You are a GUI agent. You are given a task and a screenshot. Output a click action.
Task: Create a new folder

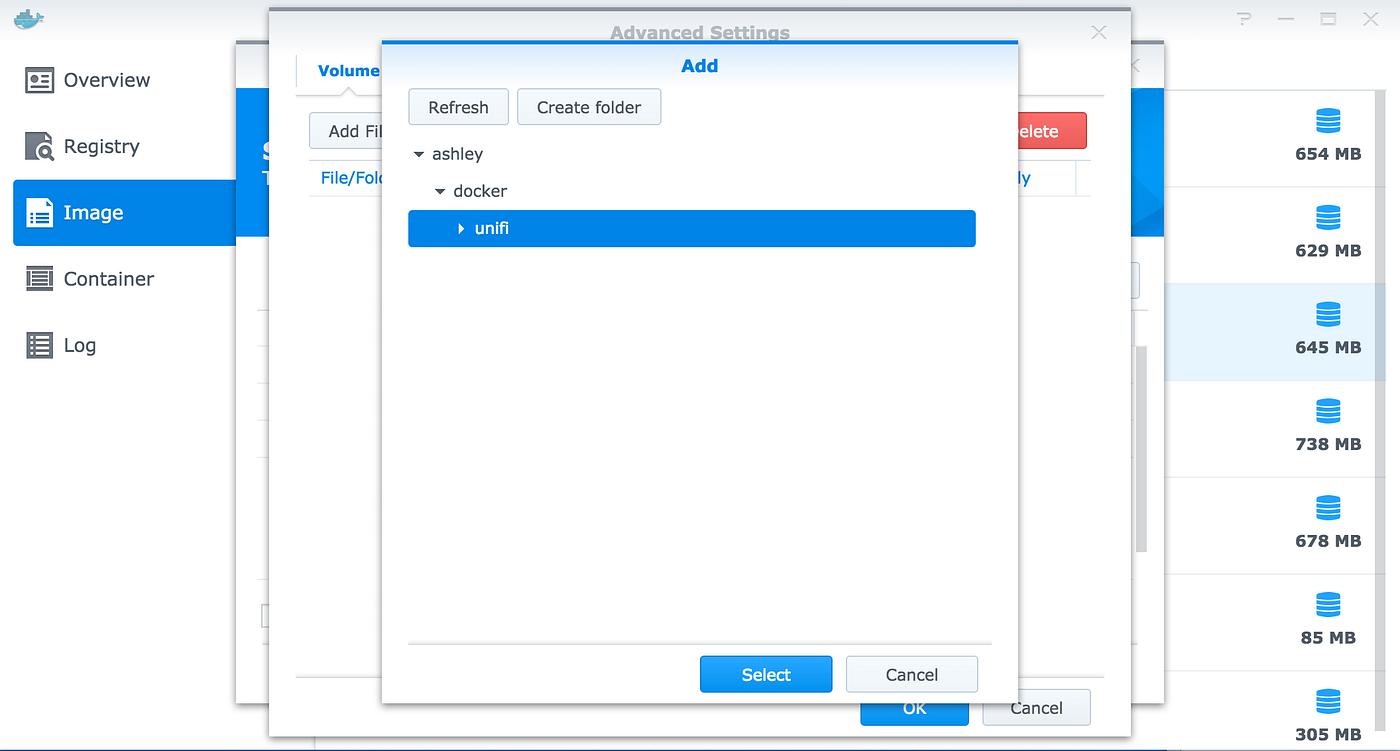point(589,106)
